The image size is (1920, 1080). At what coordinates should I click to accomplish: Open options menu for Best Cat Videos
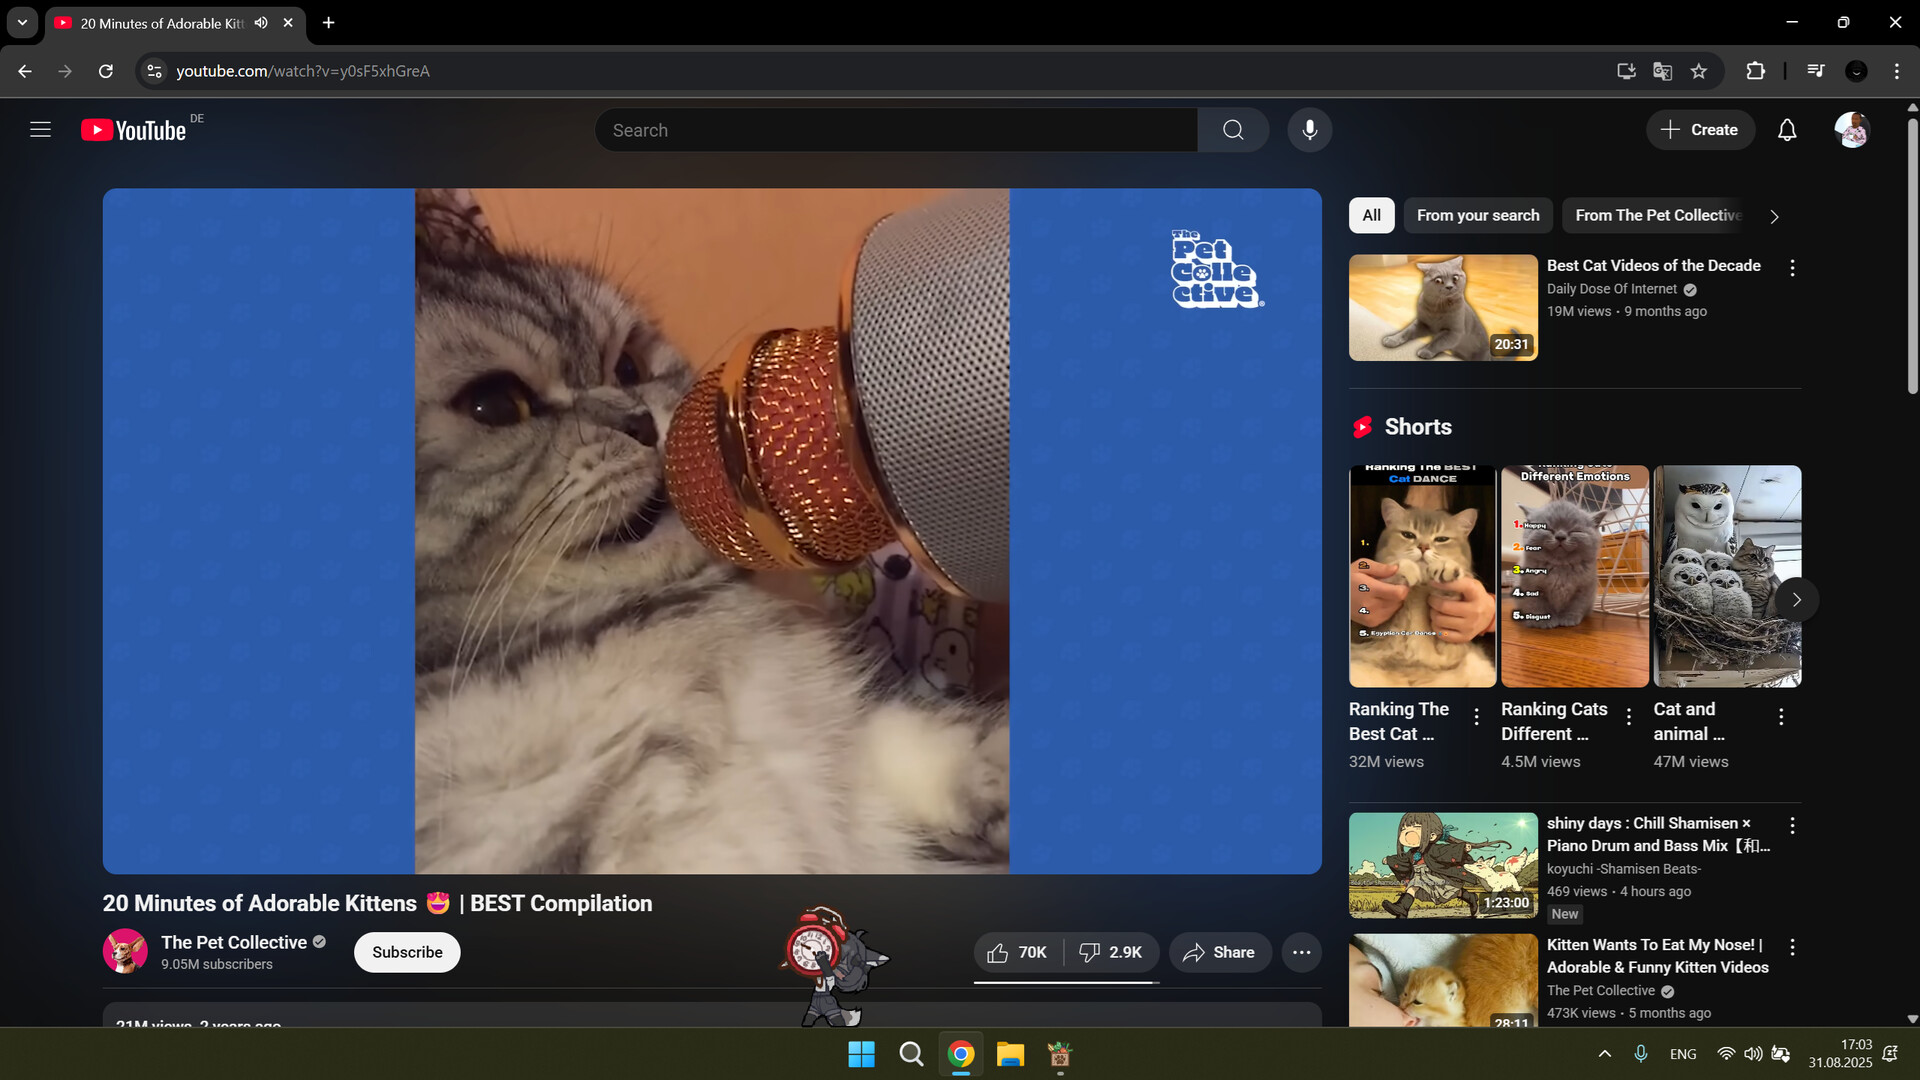pyautogui.click(x=1792, y=268)
